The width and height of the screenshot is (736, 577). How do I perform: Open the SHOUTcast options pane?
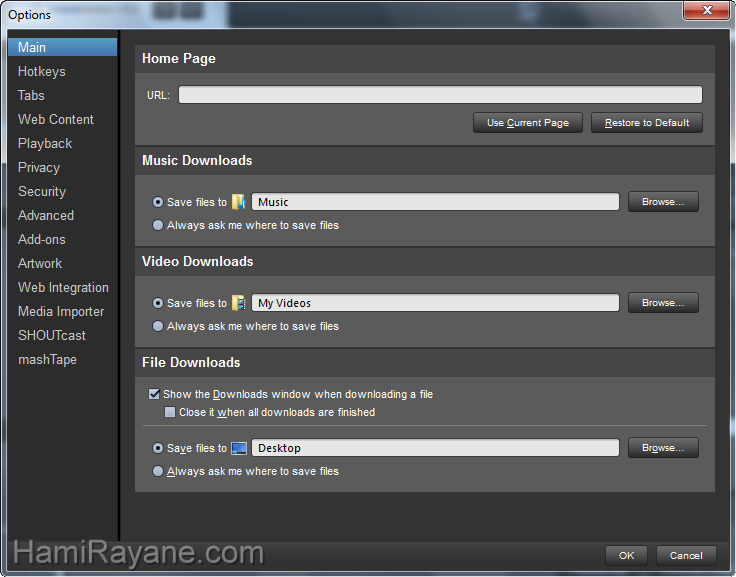52,336
